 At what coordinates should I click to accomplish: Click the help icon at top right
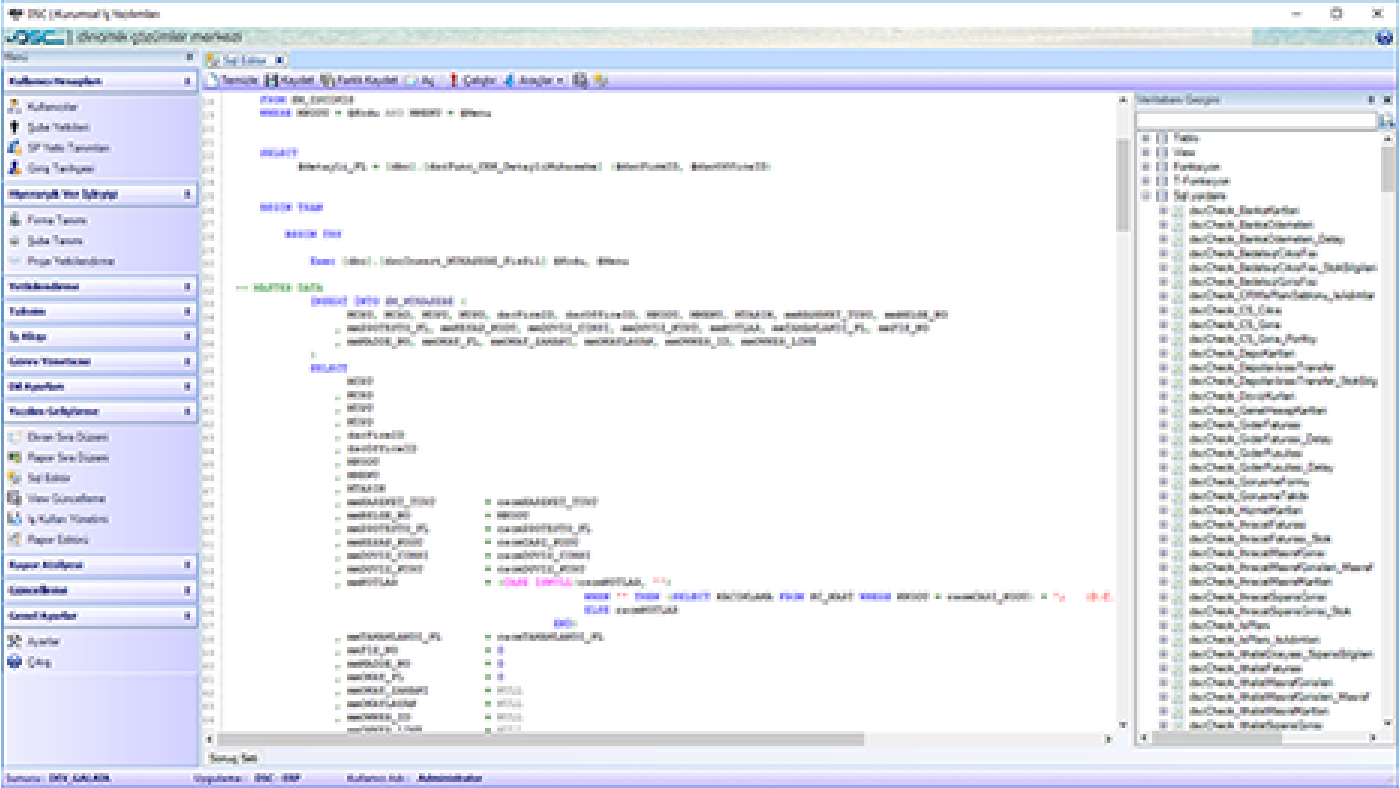tap(1385, 38)
